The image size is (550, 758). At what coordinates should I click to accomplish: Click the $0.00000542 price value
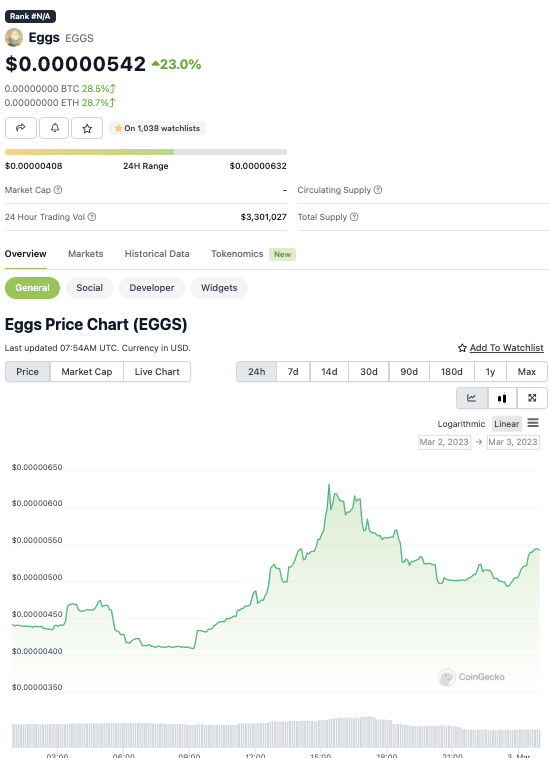(x=75, y=64)
